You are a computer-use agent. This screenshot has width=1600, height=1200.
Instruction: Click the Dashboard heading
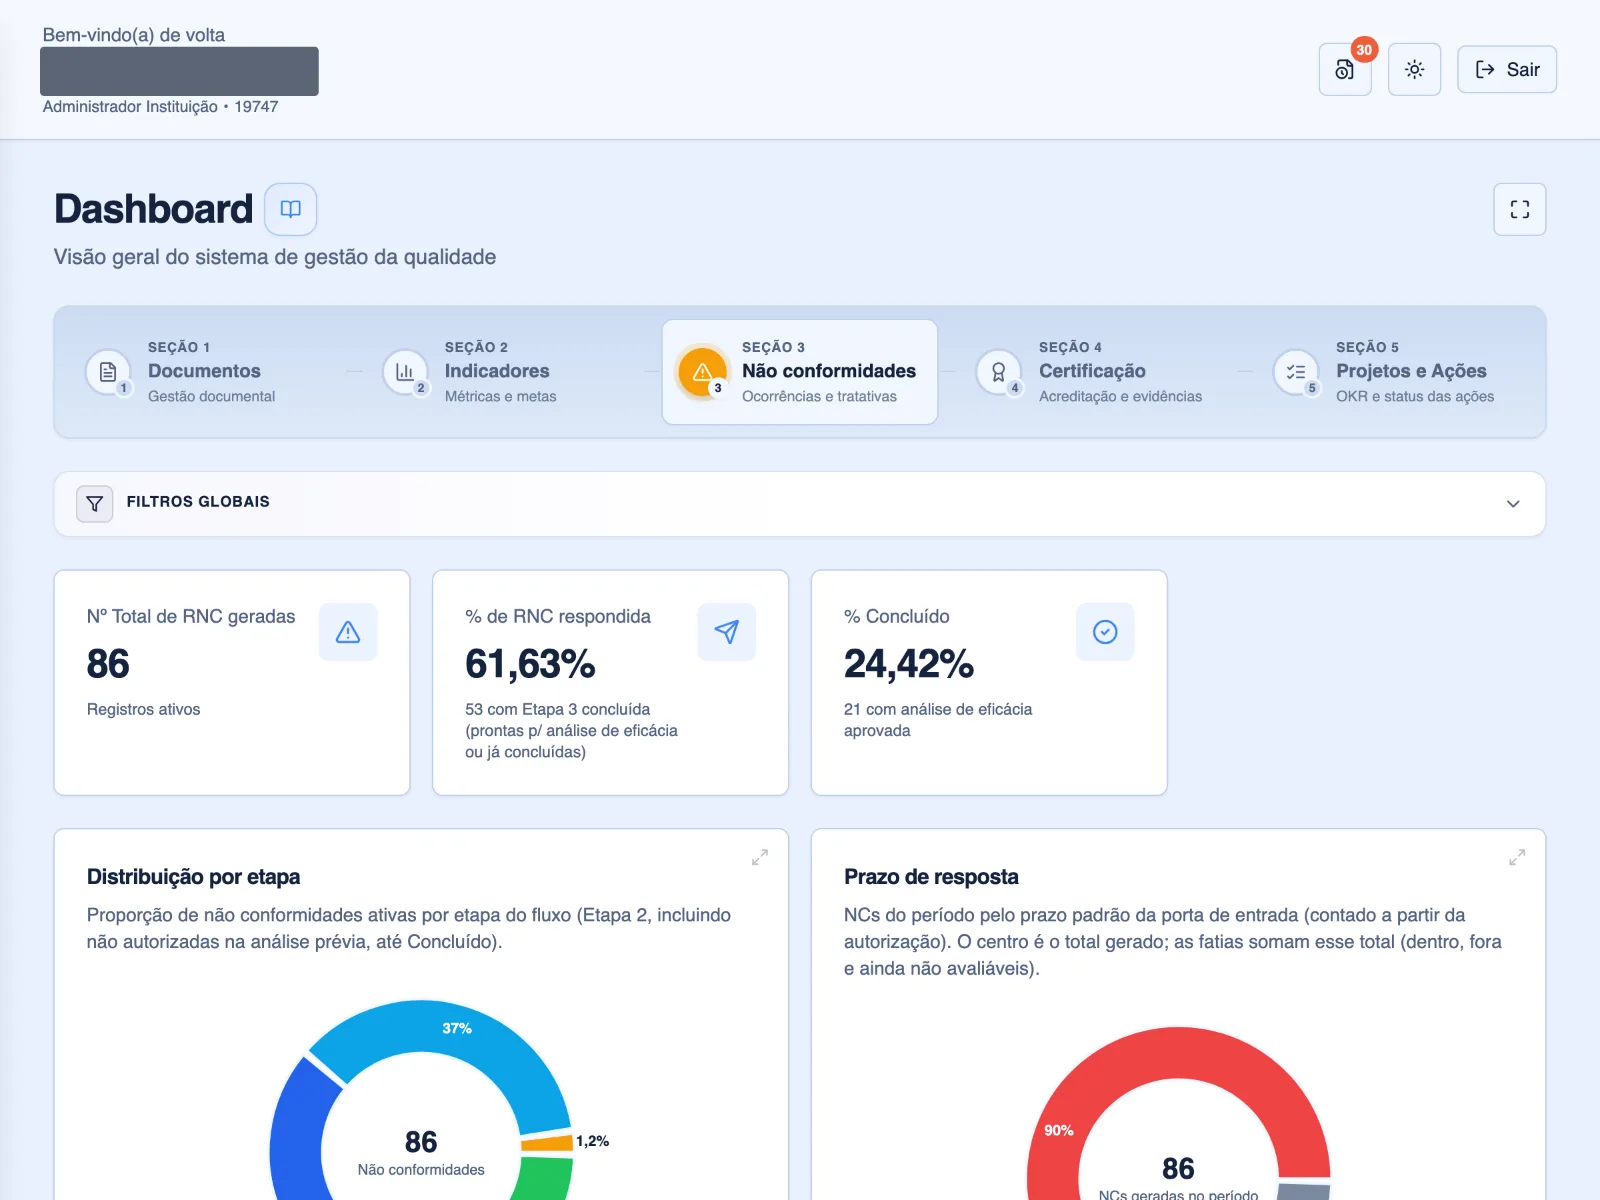pyautogui.click(x=154, y=209)
